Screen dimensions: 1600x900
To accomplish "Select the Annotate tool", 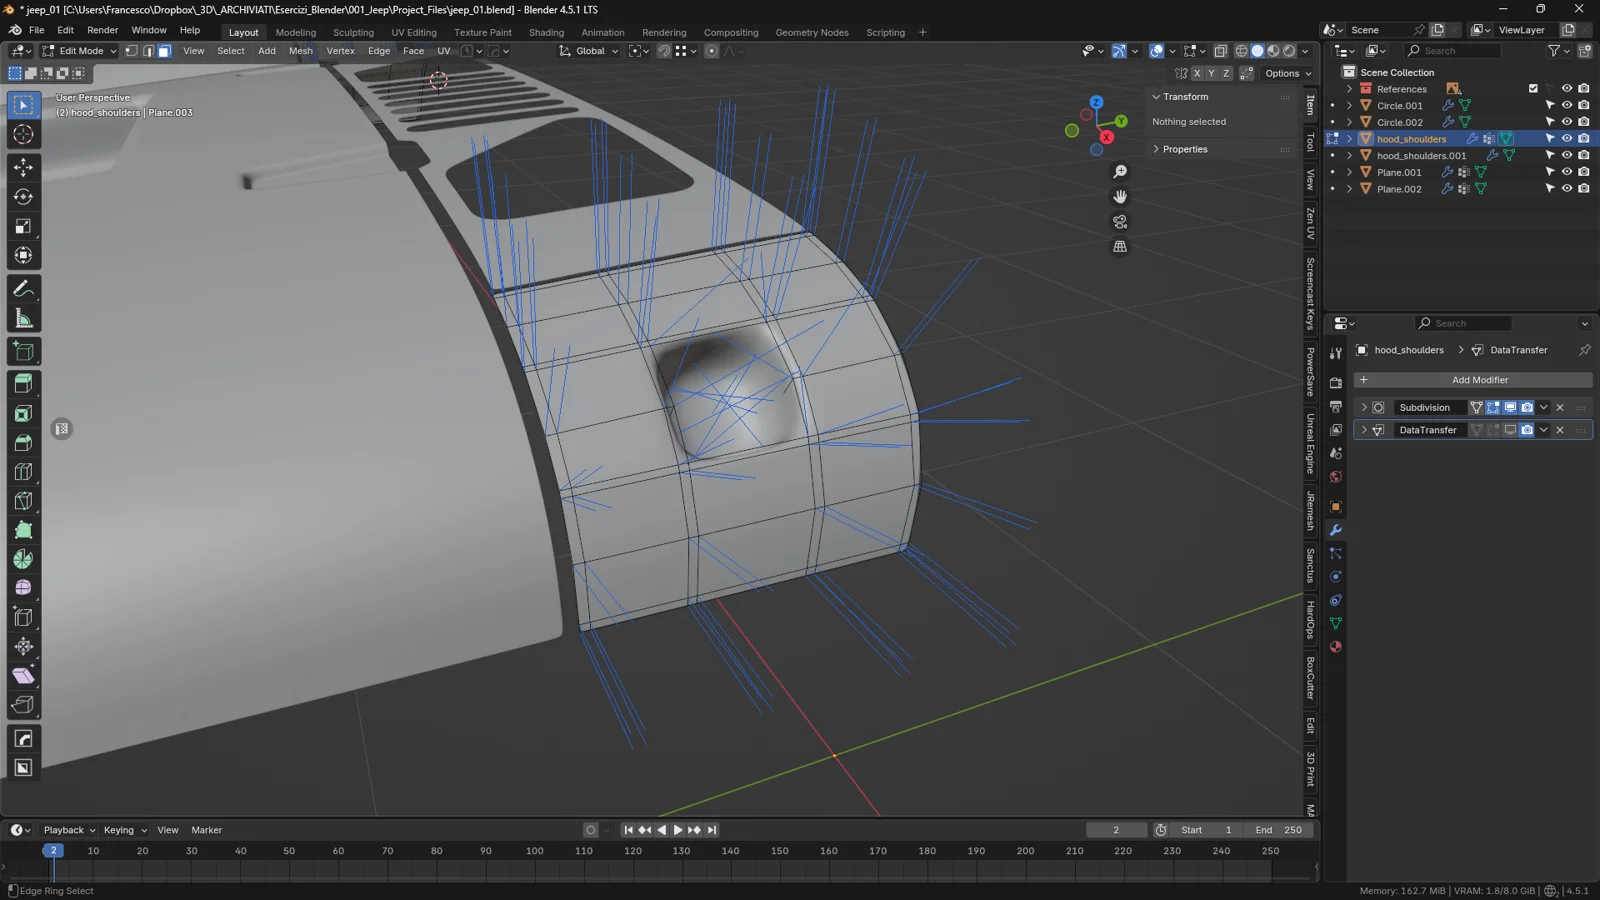I will click(x=23, y=289).
